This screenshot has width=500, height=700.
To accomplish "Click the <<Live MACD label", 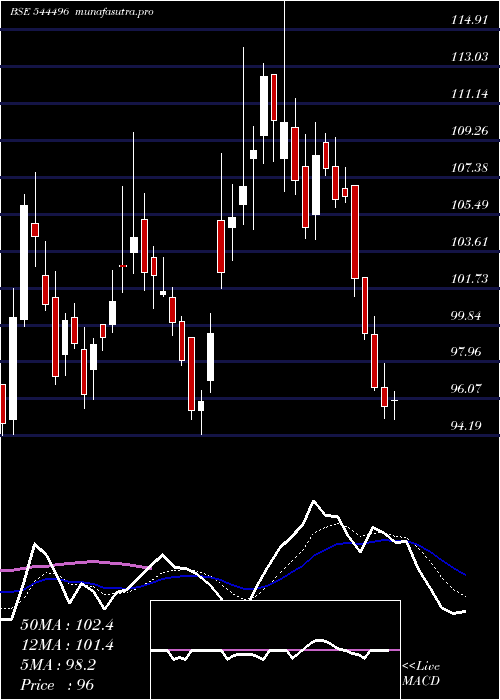I will (x=421, y=674).
